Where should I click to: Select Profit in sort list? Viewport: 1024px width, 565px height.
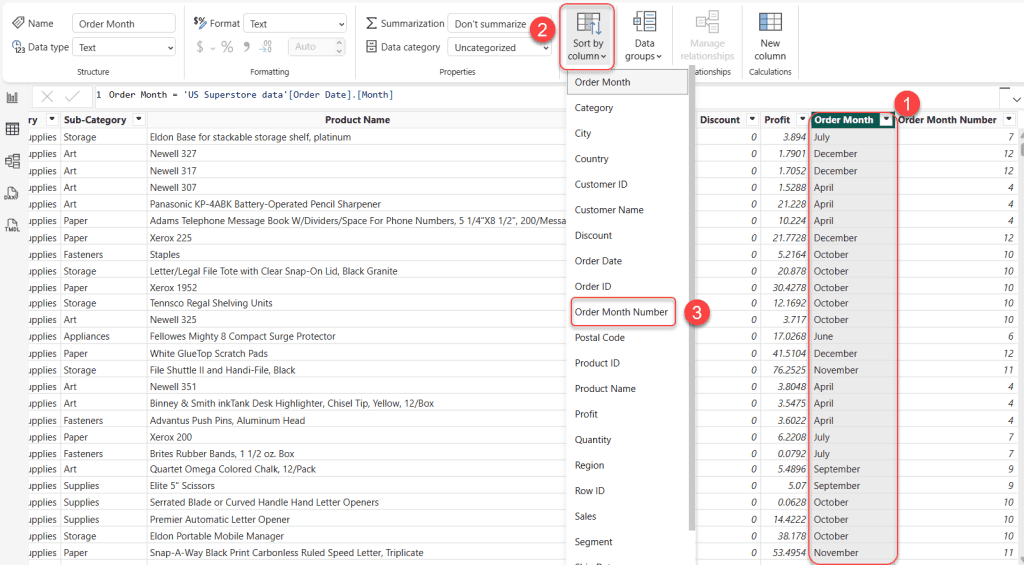[627, 414]
